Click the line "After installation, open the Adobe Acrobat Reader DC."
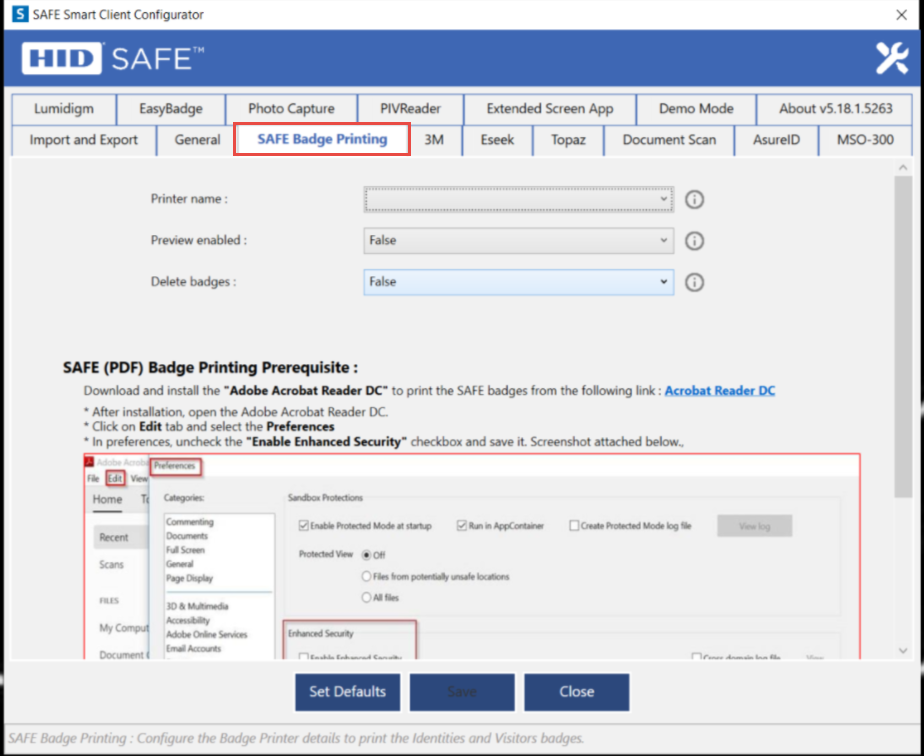This screenshot has width=924, height=756. pos(236,412)
